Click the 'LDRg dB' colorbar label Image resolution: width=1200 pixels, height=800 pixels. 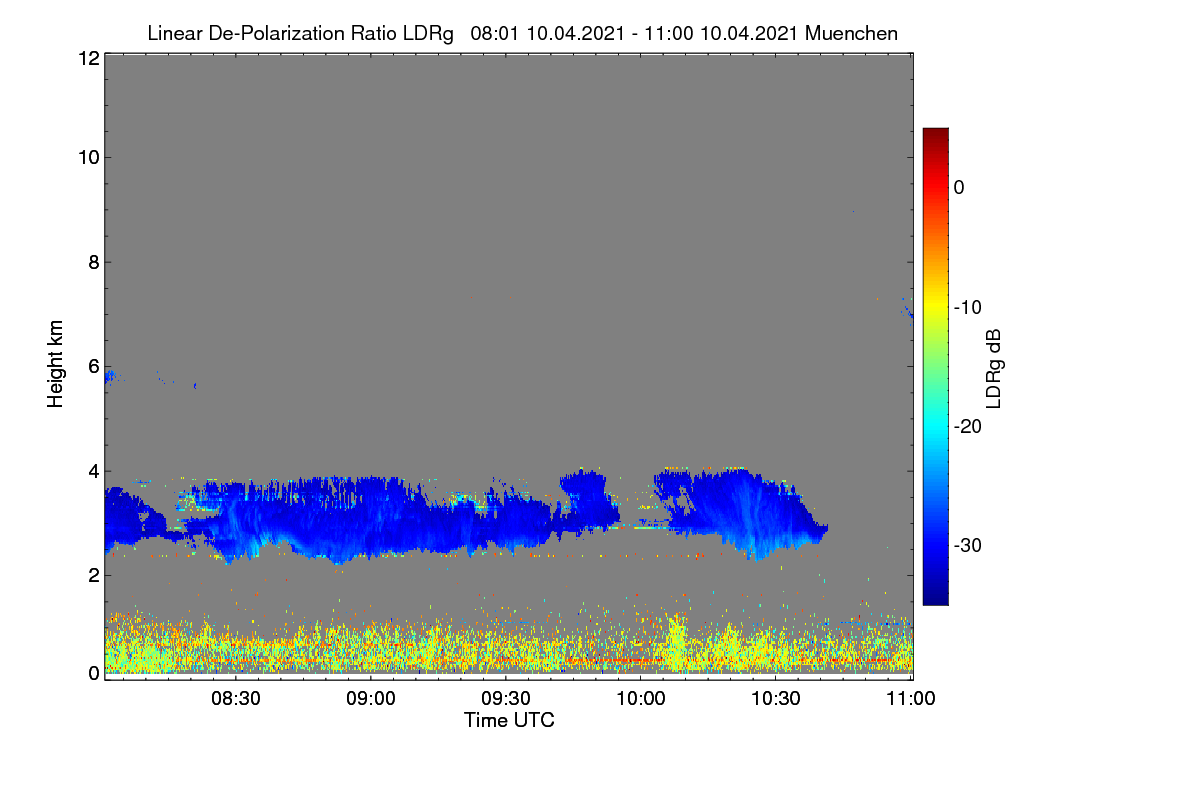993,368
